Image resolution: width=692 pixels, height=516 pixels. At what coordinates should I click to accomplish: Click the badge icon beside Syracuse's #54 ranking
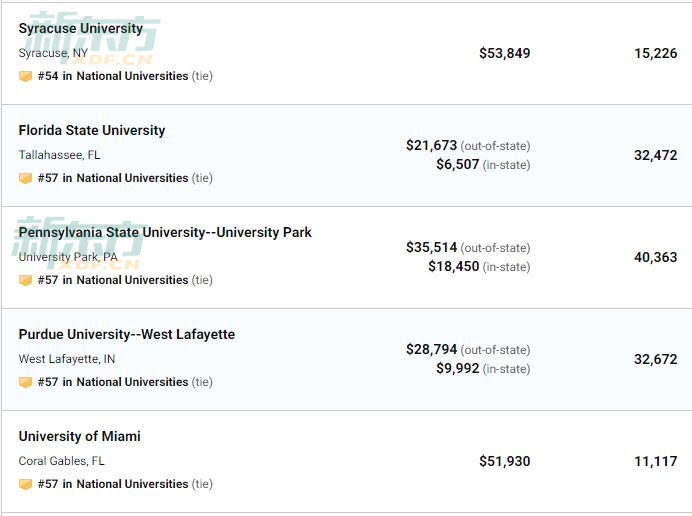pos(25,76)
